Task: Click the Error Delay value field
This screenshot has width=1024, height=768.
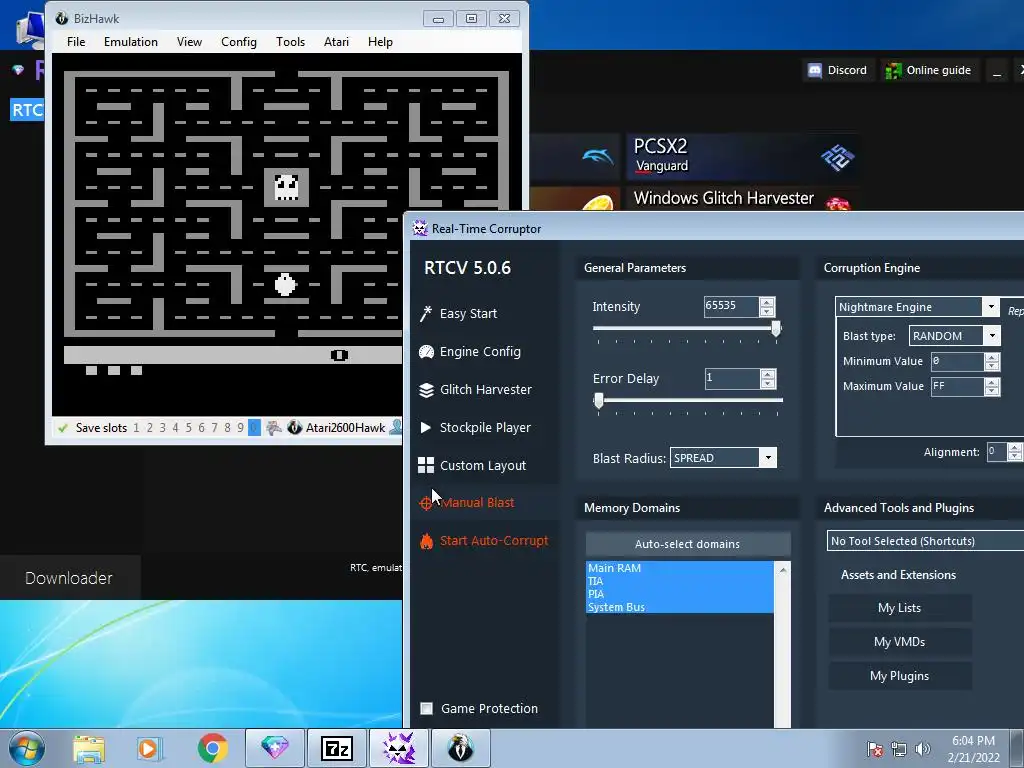Action: 733,378
